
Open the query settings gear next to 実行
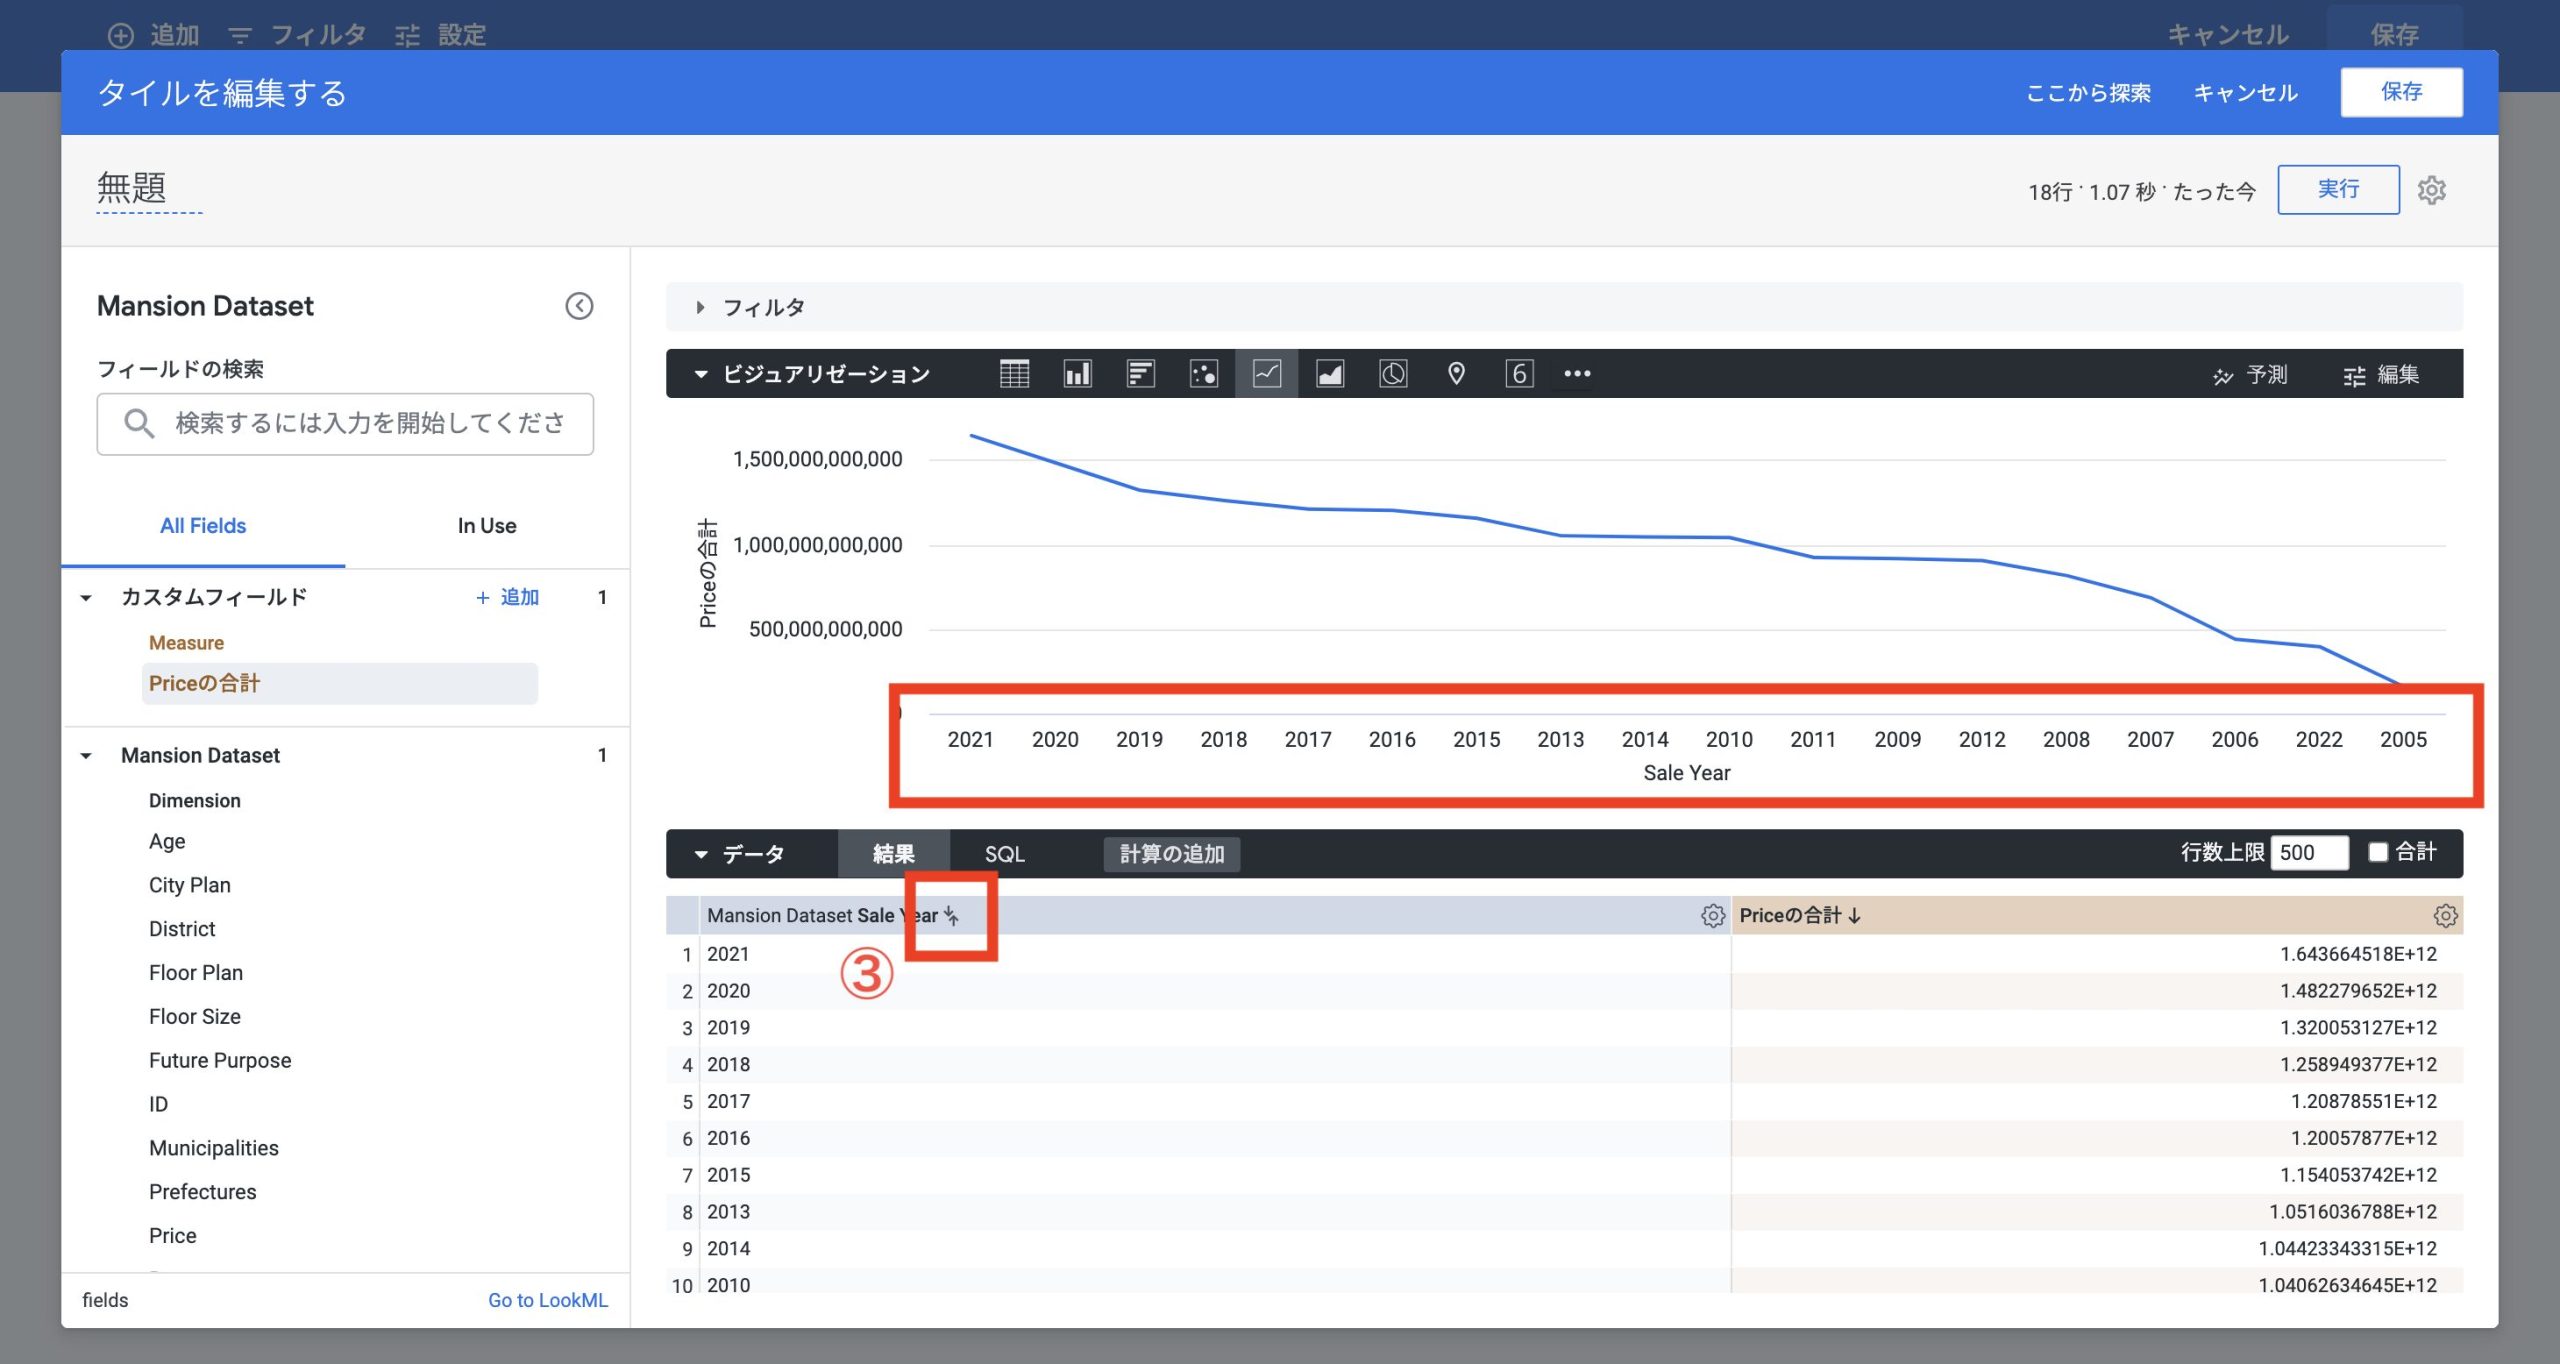pyautogui.click(x=2432, y=190)
